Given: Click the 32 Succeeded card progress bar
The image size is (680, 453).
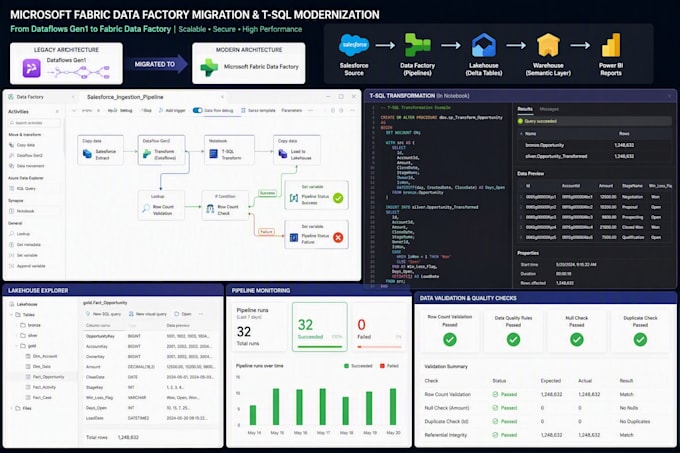Looking at the screenshot, I should 320,347.
